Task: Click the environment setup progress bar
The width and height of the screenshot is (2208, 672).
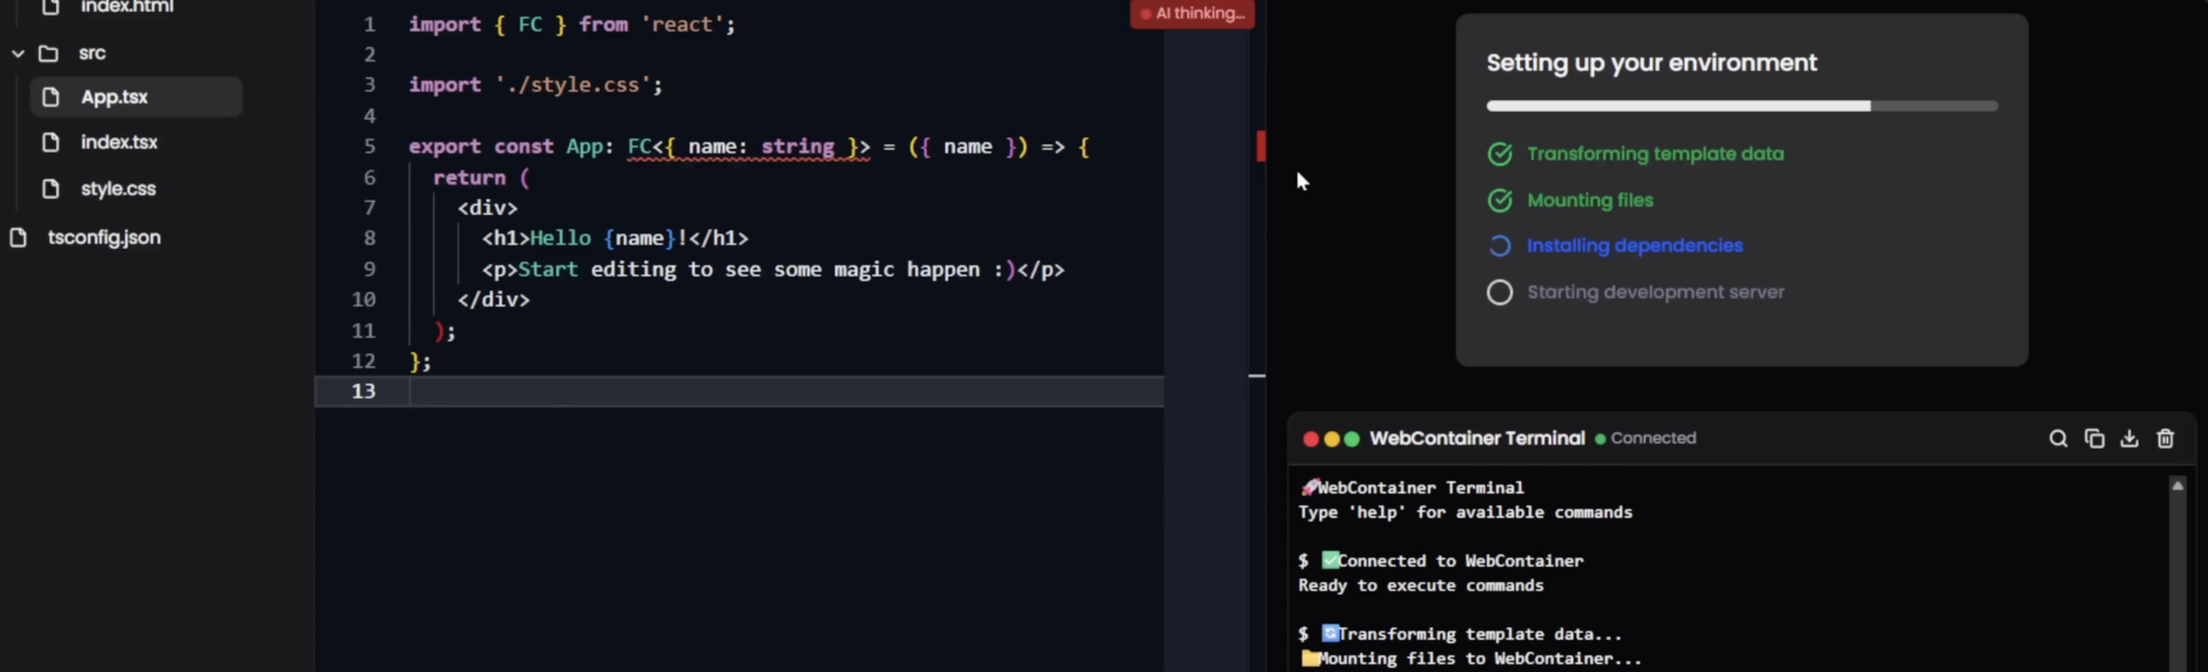Action: [x=1742, y=106]
